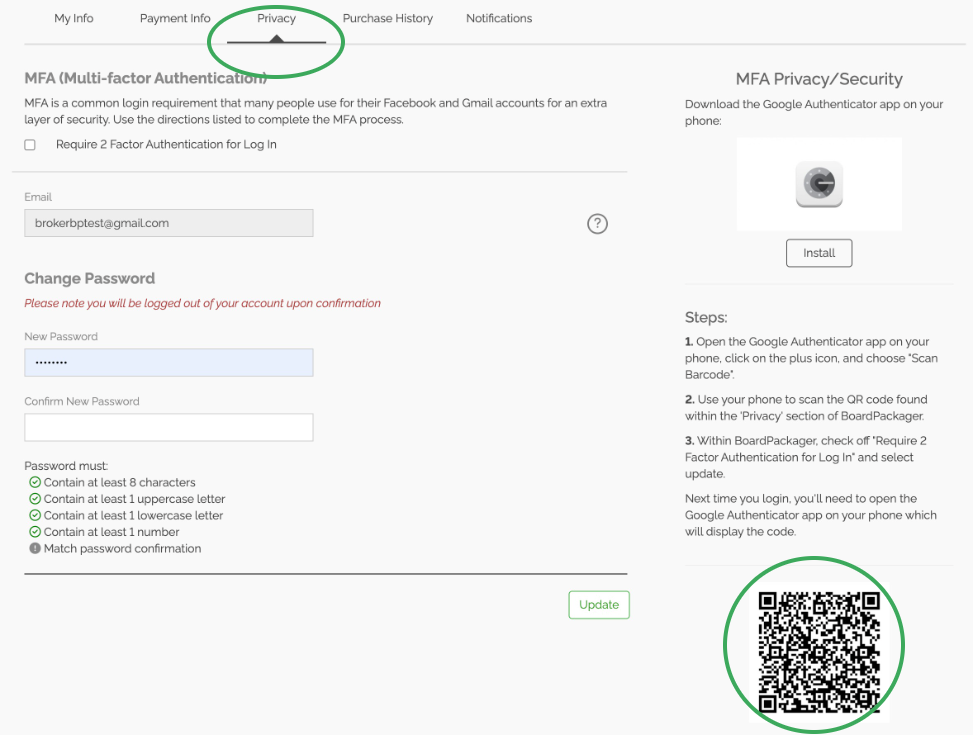973x735 pixels.
Task: Enable Require 2 Factor Authentication checkbox
Action: tap(30, 145)
